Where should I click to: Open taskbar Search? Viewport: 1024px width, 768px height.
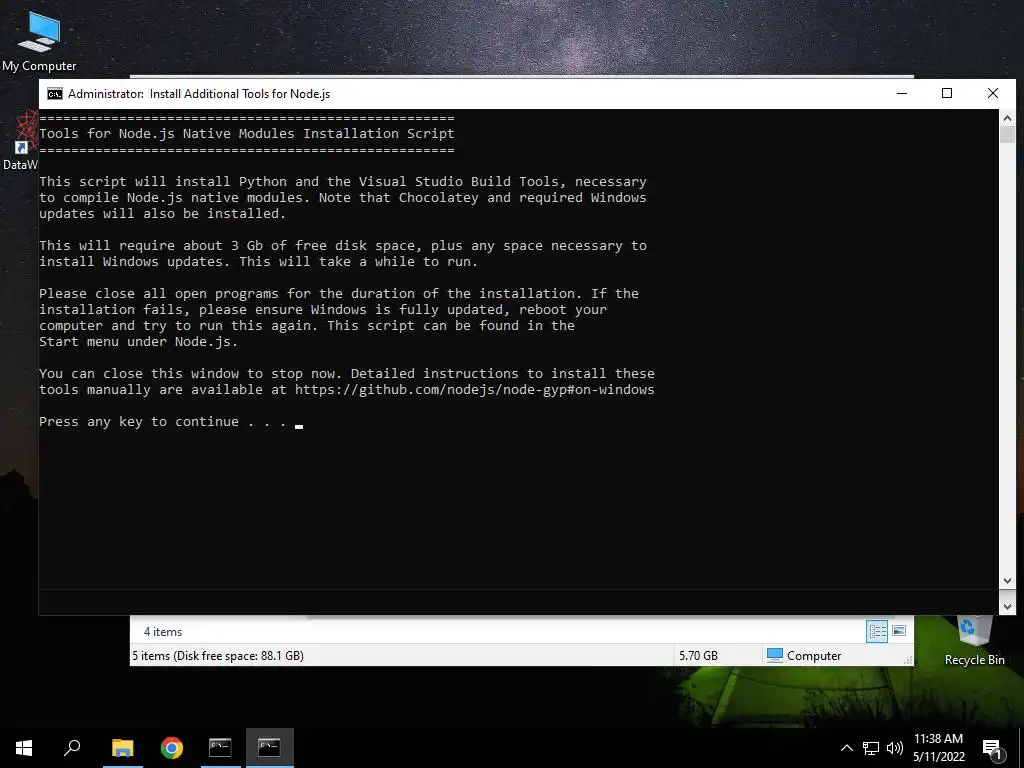click(x=72, y=748)
